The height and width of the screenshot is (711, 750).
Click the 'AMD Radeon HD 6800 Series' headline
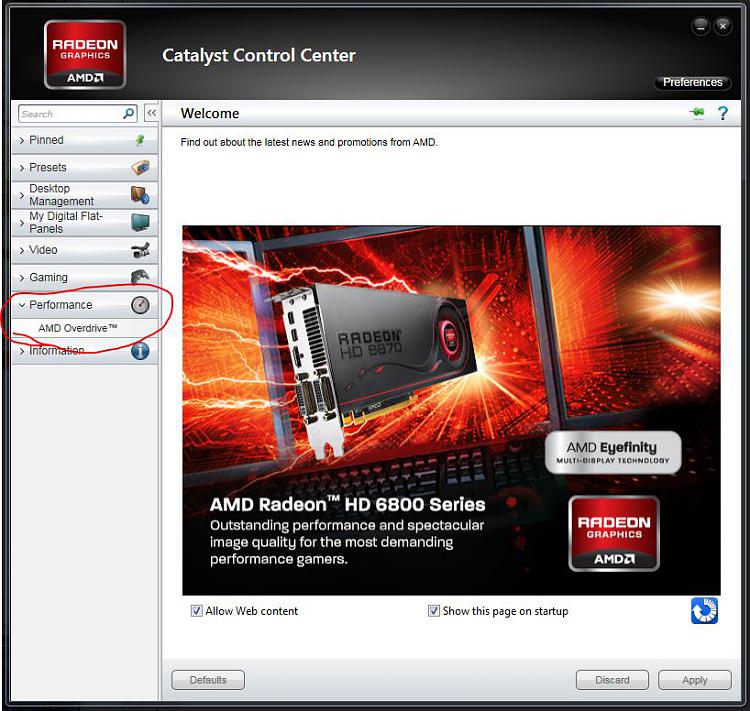347,504
